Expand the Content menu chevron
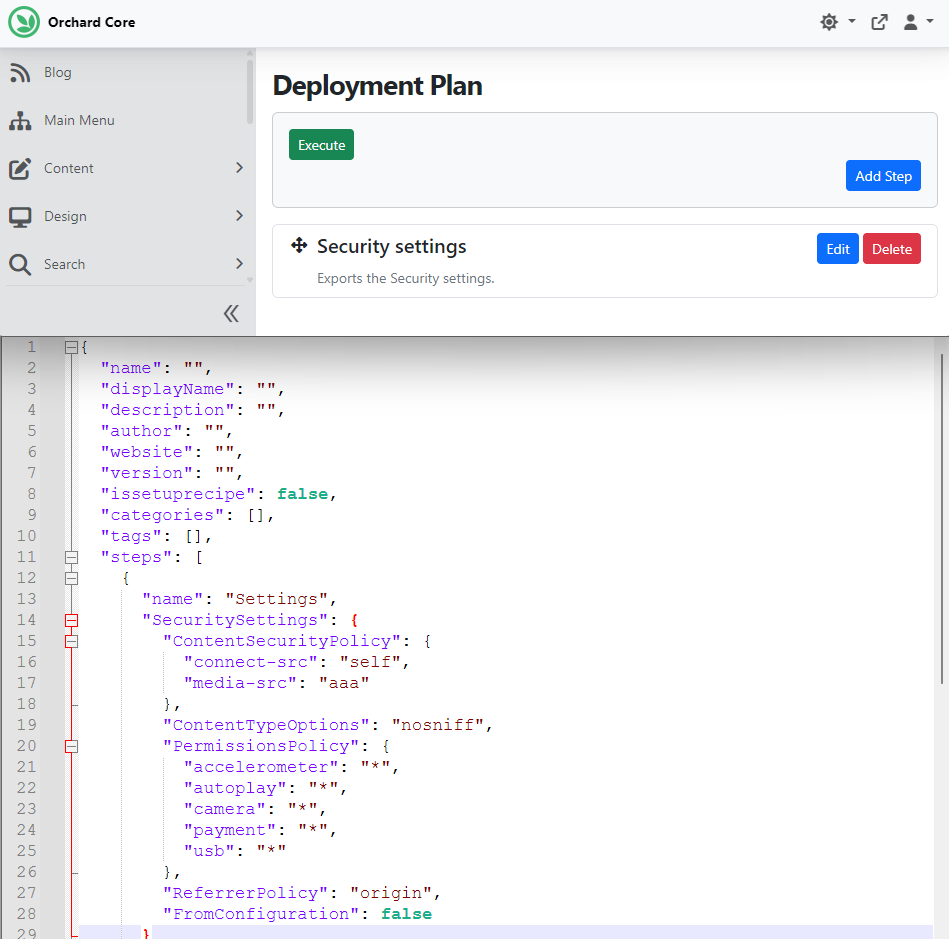The image size is (949, 939). [239, 168]
